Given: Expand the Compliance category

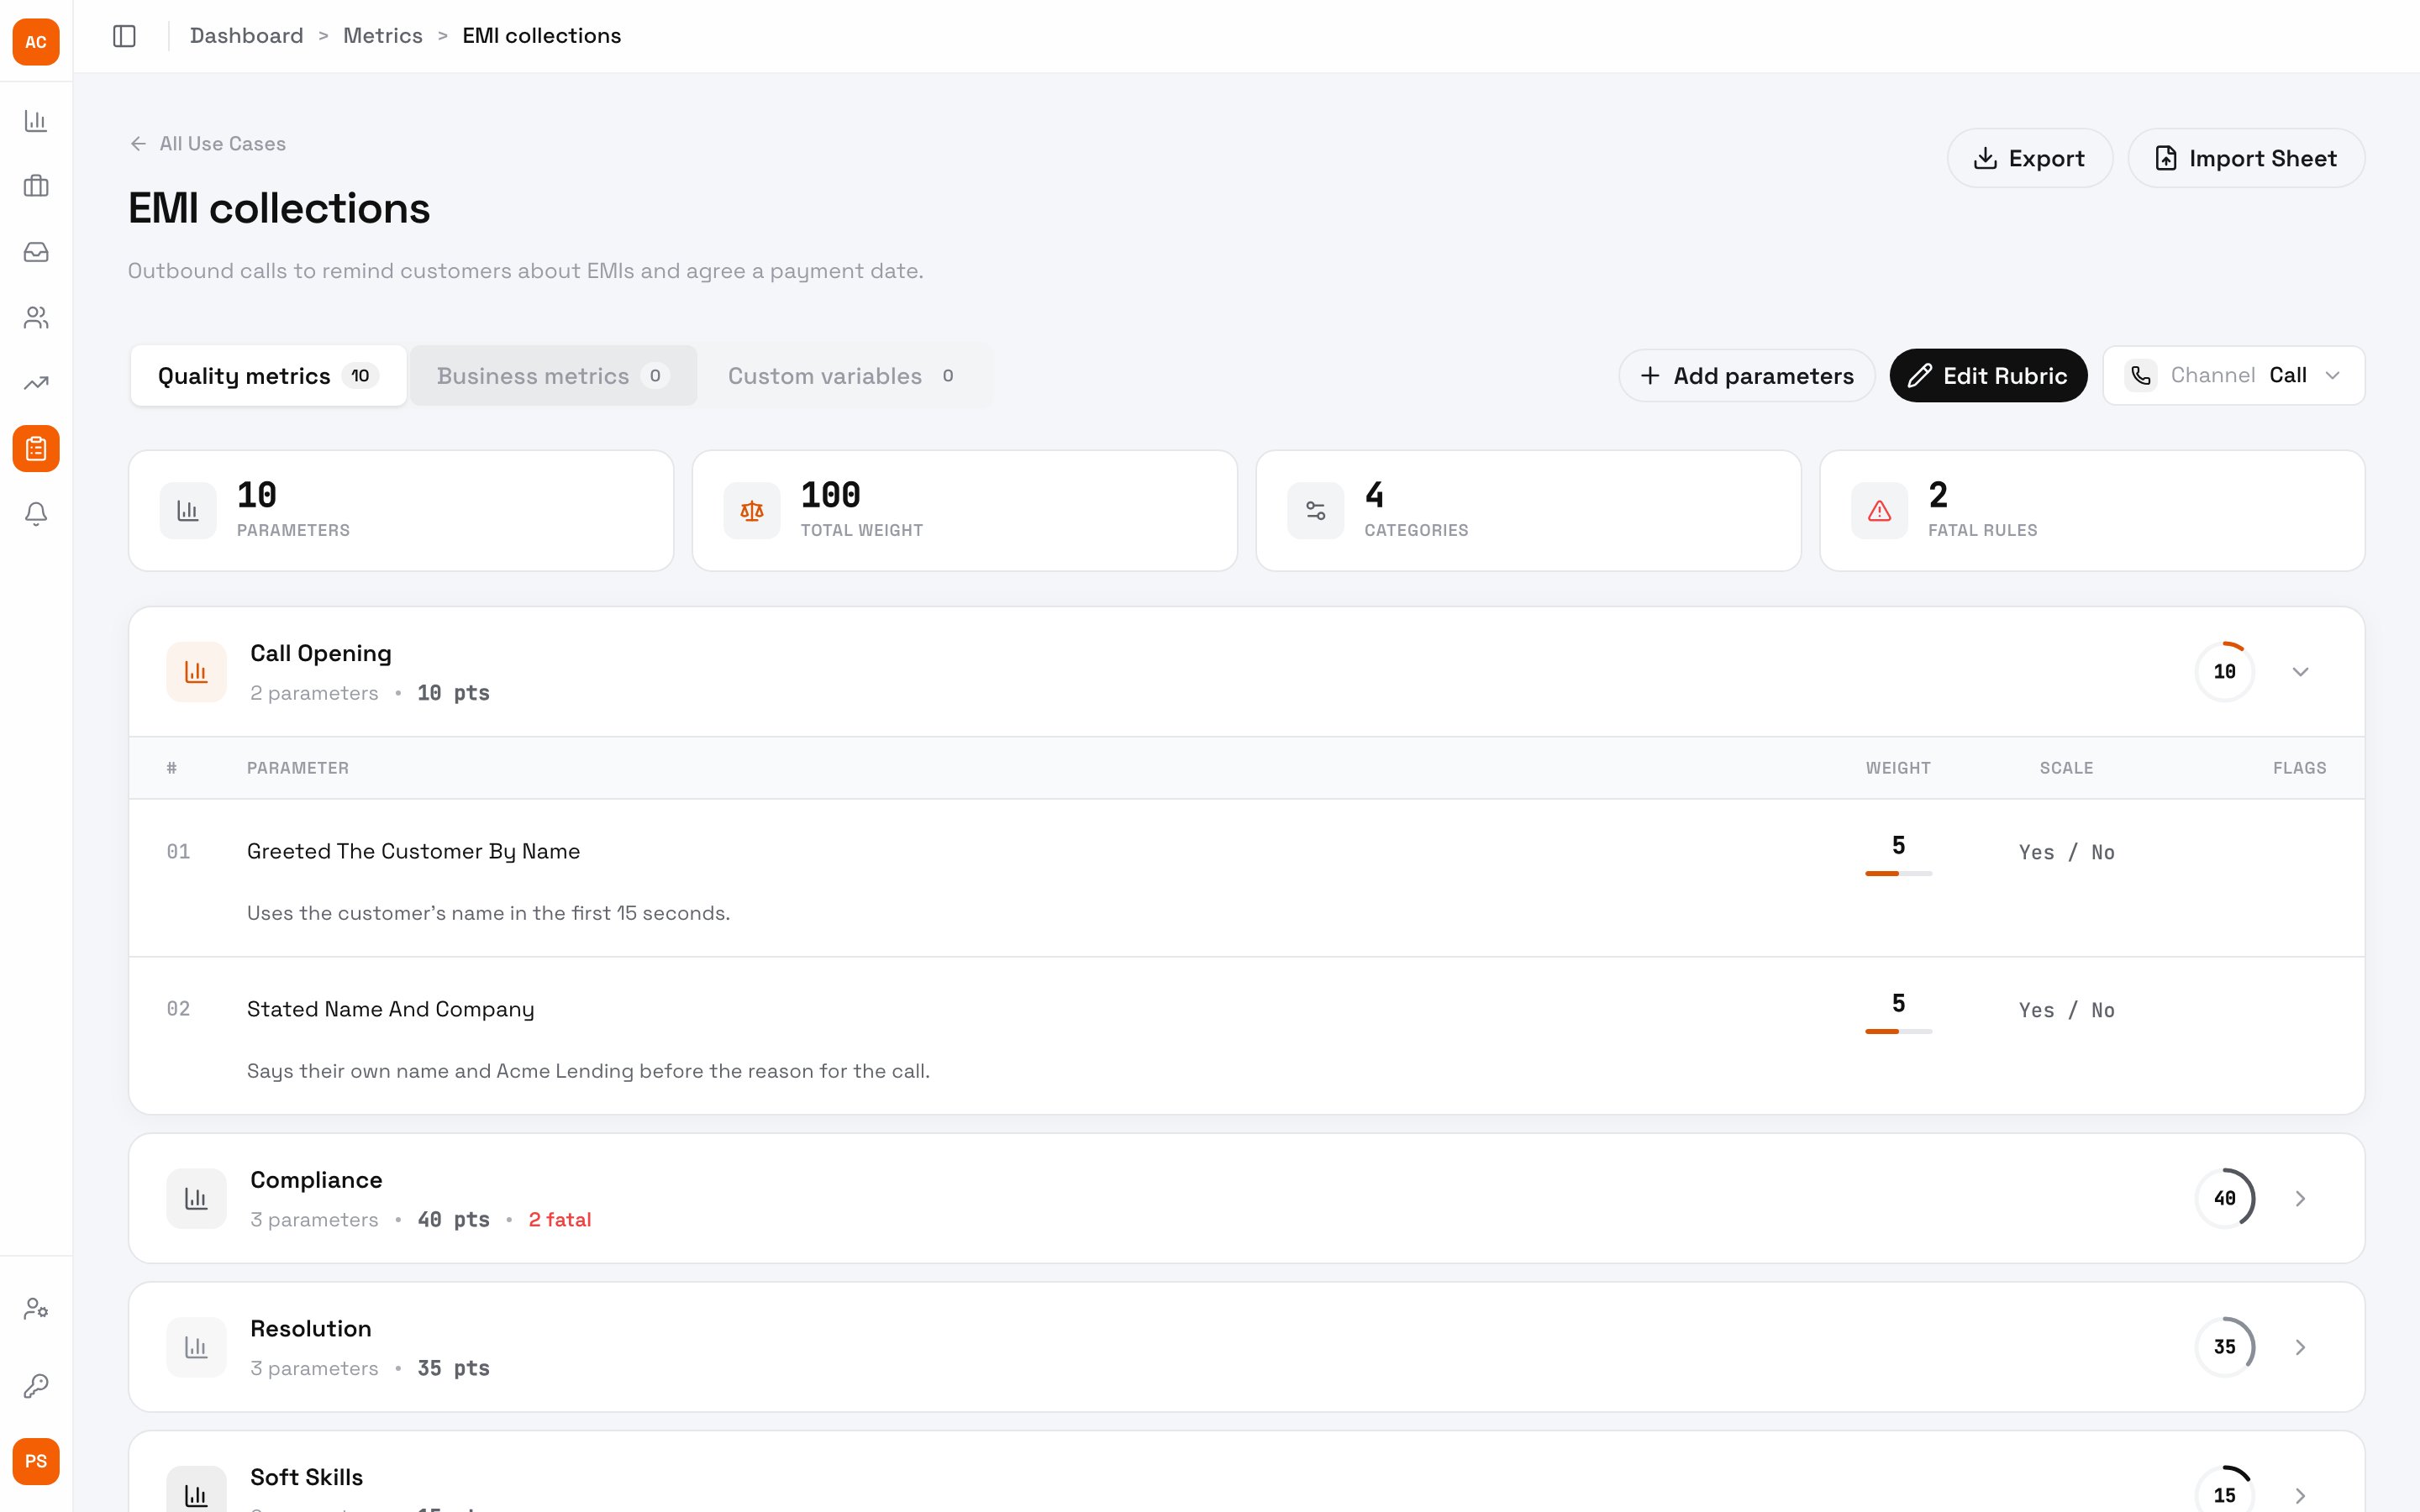Looking at the screenshot, I should pyautogui.click(x=2300, y=1198).
